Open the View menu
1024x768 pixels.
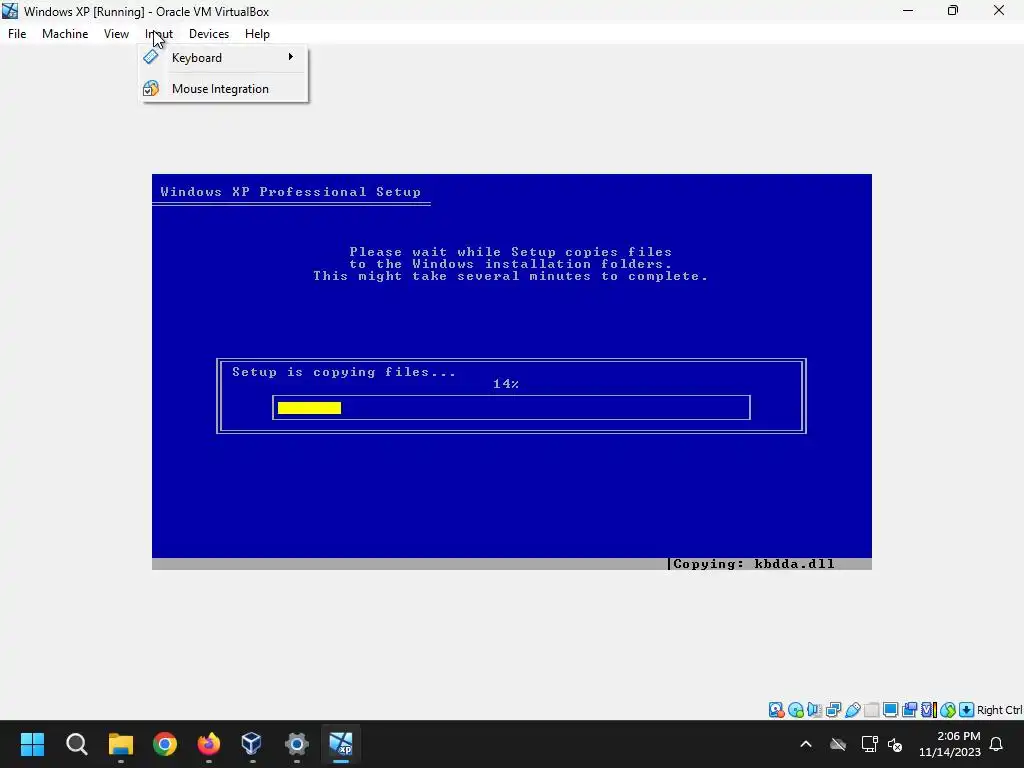coord(116,34)
